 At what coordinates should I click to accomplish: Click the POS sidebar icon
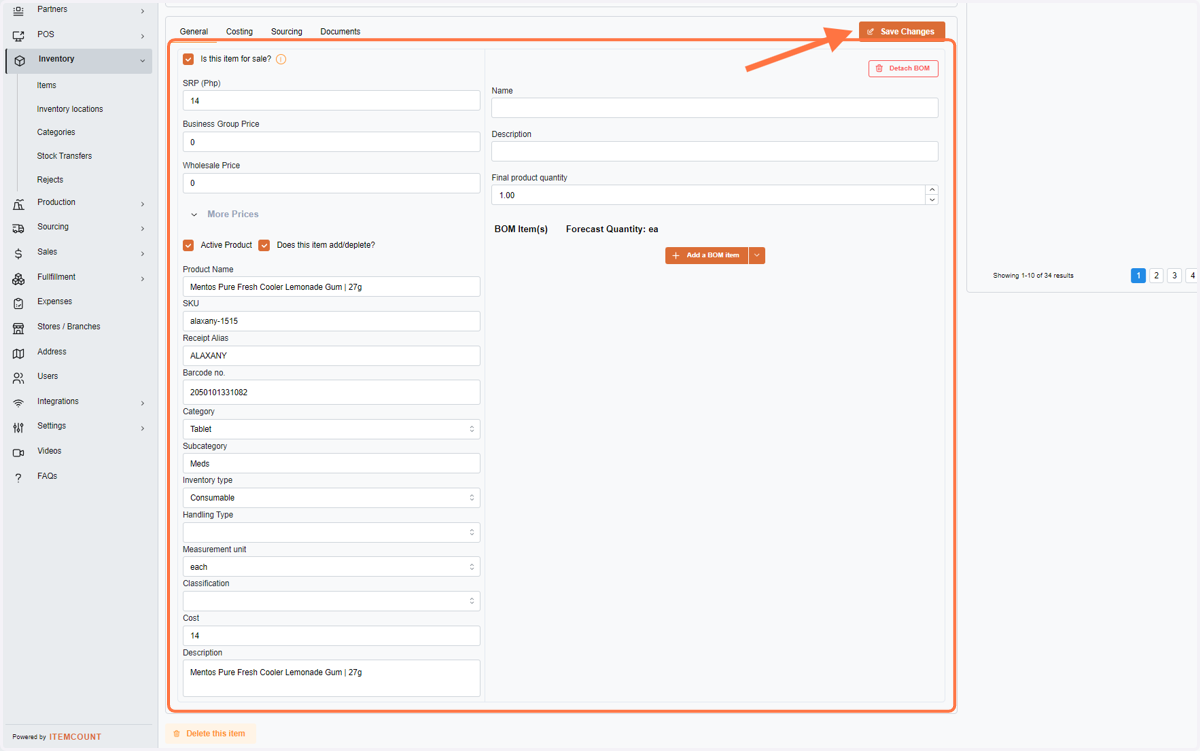point(18,35)
